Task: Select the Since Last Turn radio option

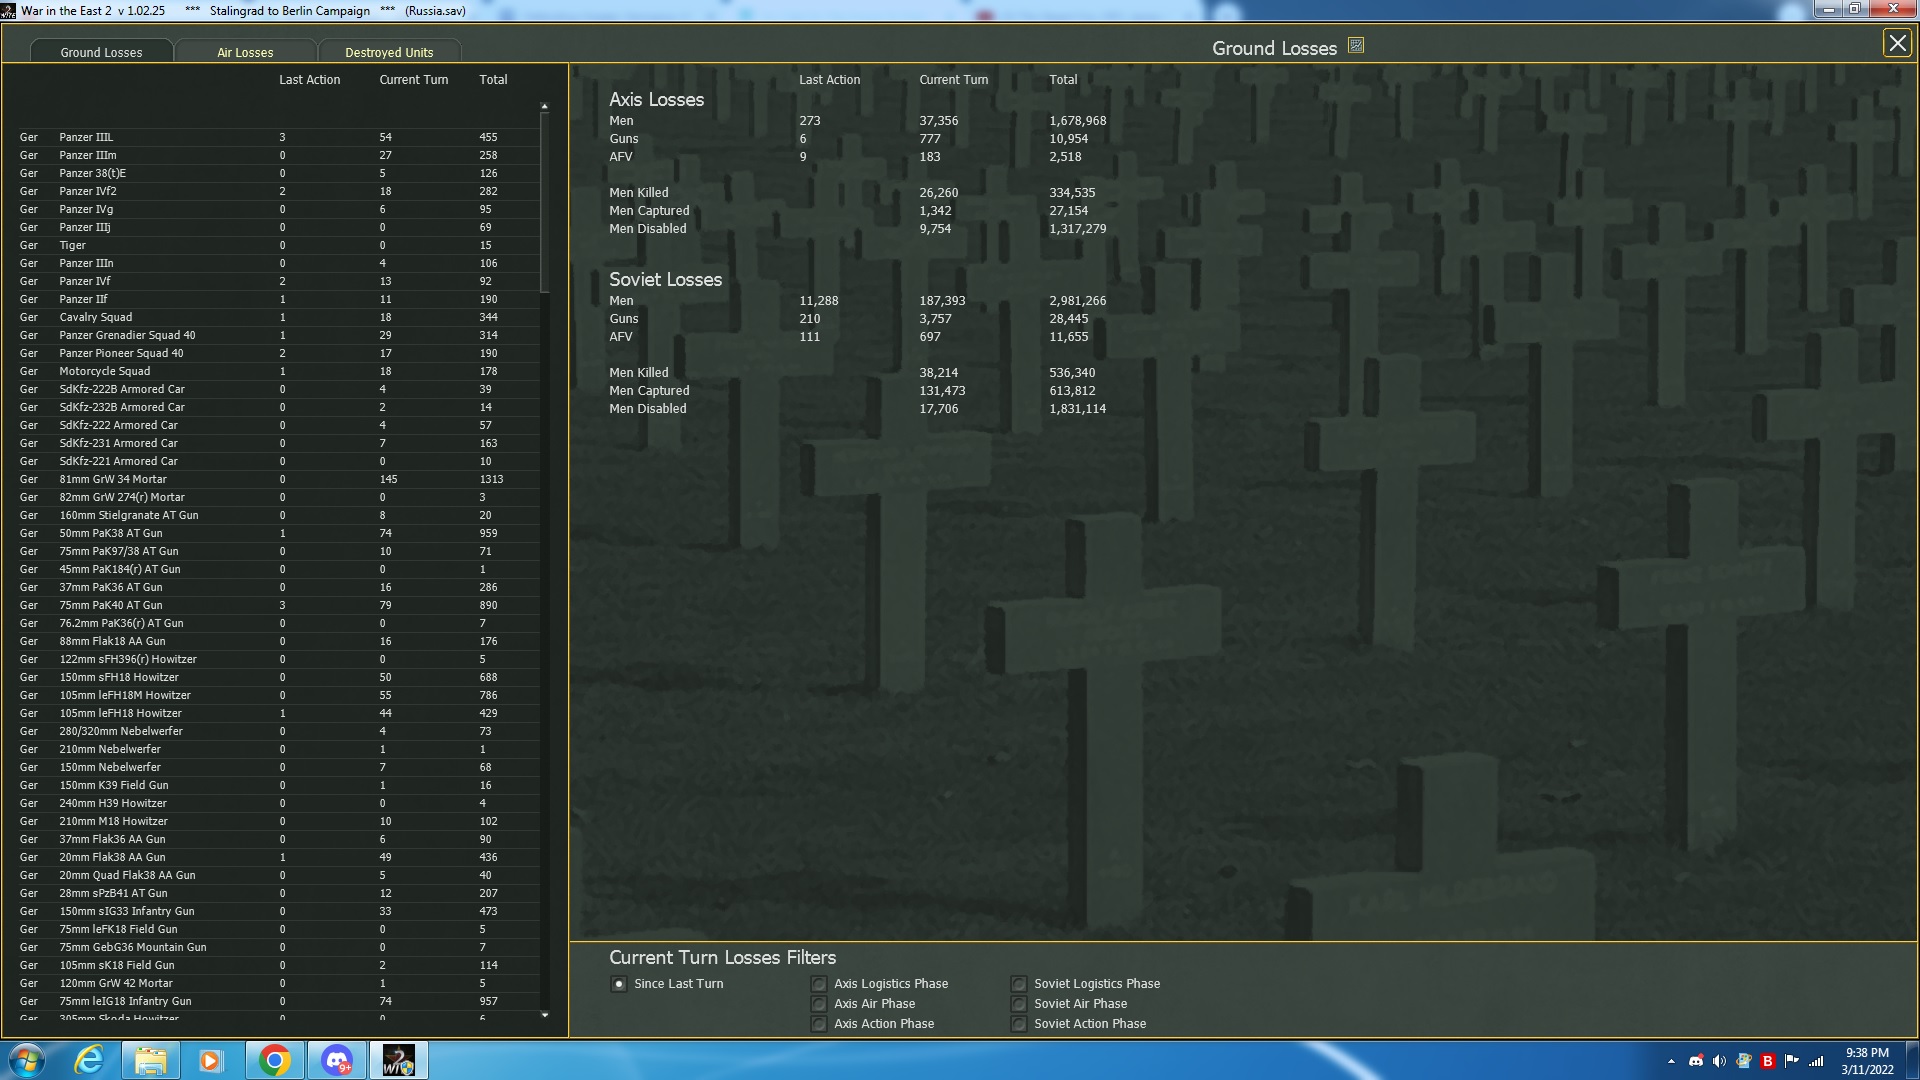Action: point(619,984)
